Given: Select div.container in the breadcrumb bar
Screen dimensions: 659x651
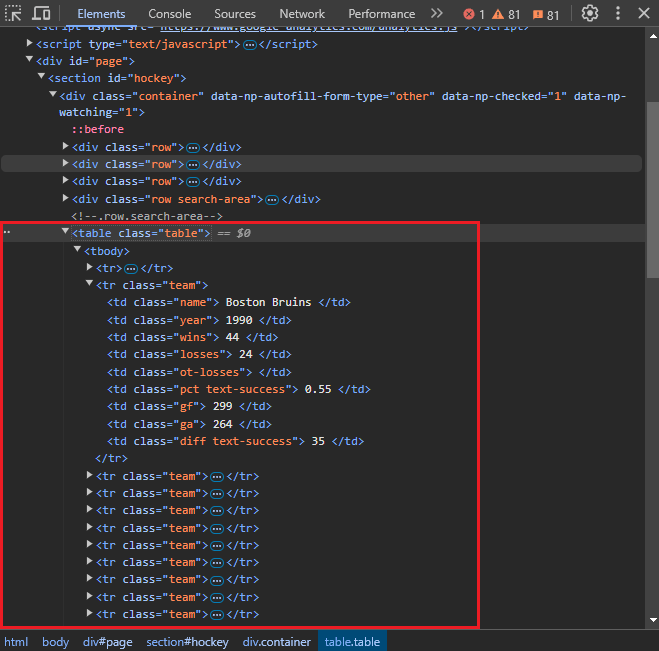Looking at the screenshot, I should click(x=276, y=642).
